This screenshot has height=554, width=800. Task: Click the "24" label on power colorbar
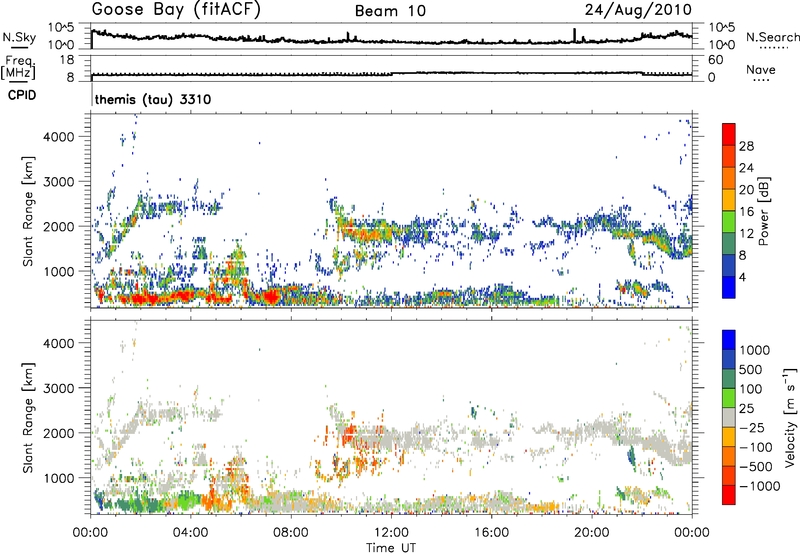click(x=746, y=168)
